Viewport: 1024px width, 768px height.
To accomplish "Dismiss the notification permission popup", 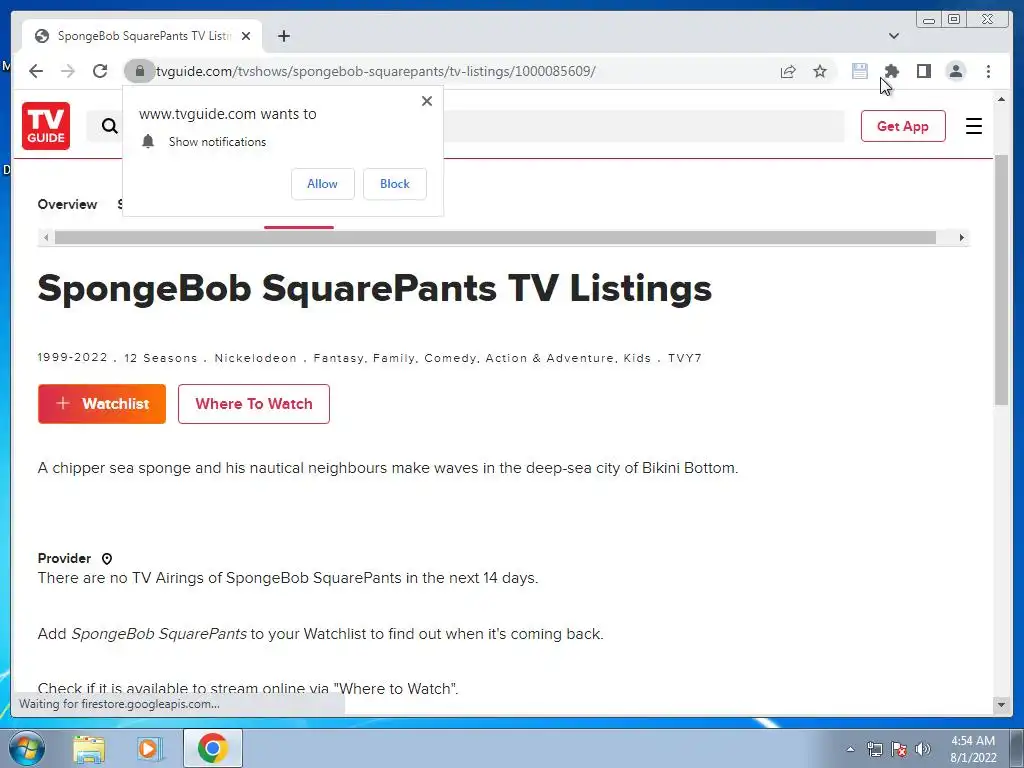I will click(x=427, y=101).
